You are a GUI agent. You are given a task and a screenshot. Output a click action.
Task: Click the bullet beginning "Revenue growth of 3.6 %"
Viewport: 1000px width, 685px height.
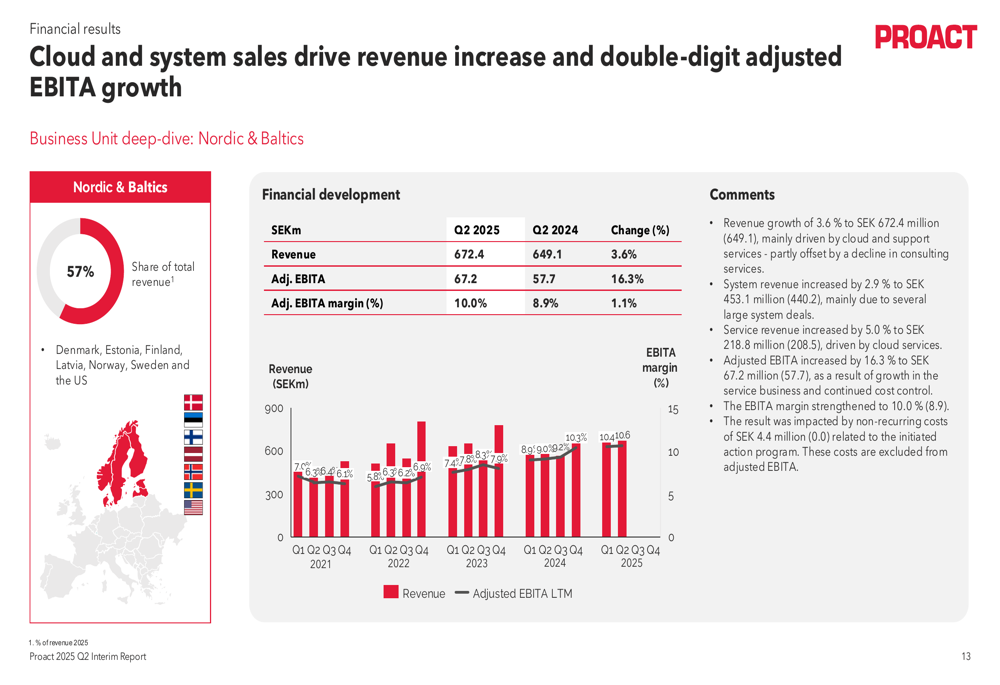[x=836, y=246]
